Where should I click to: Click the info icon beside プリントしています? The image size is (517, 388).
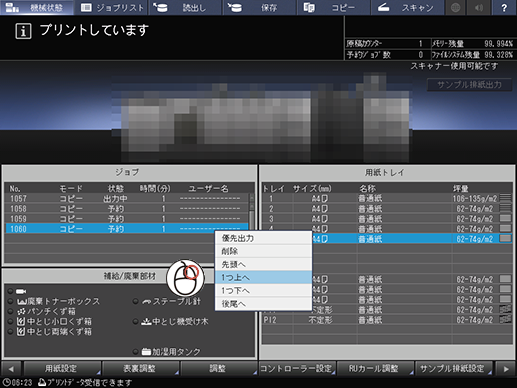coord(23,31)
